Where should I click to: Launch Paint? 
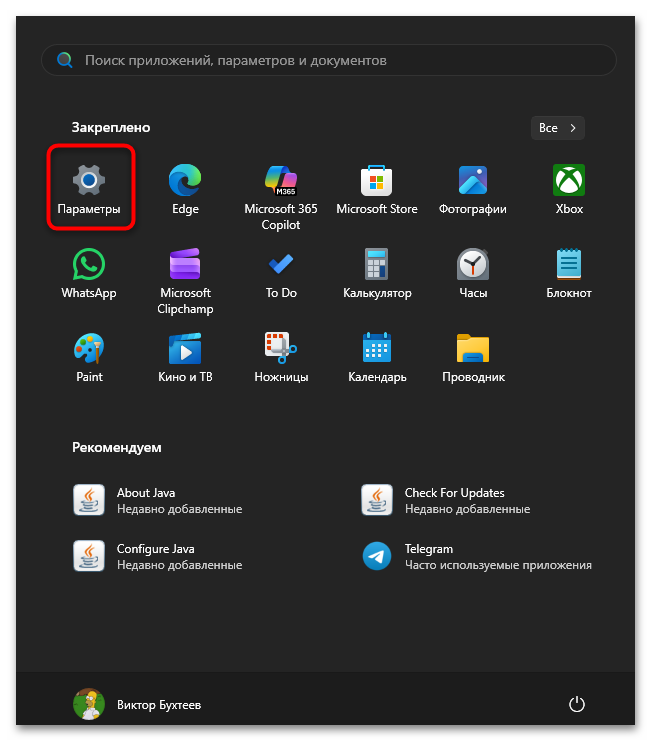point(89,357)
